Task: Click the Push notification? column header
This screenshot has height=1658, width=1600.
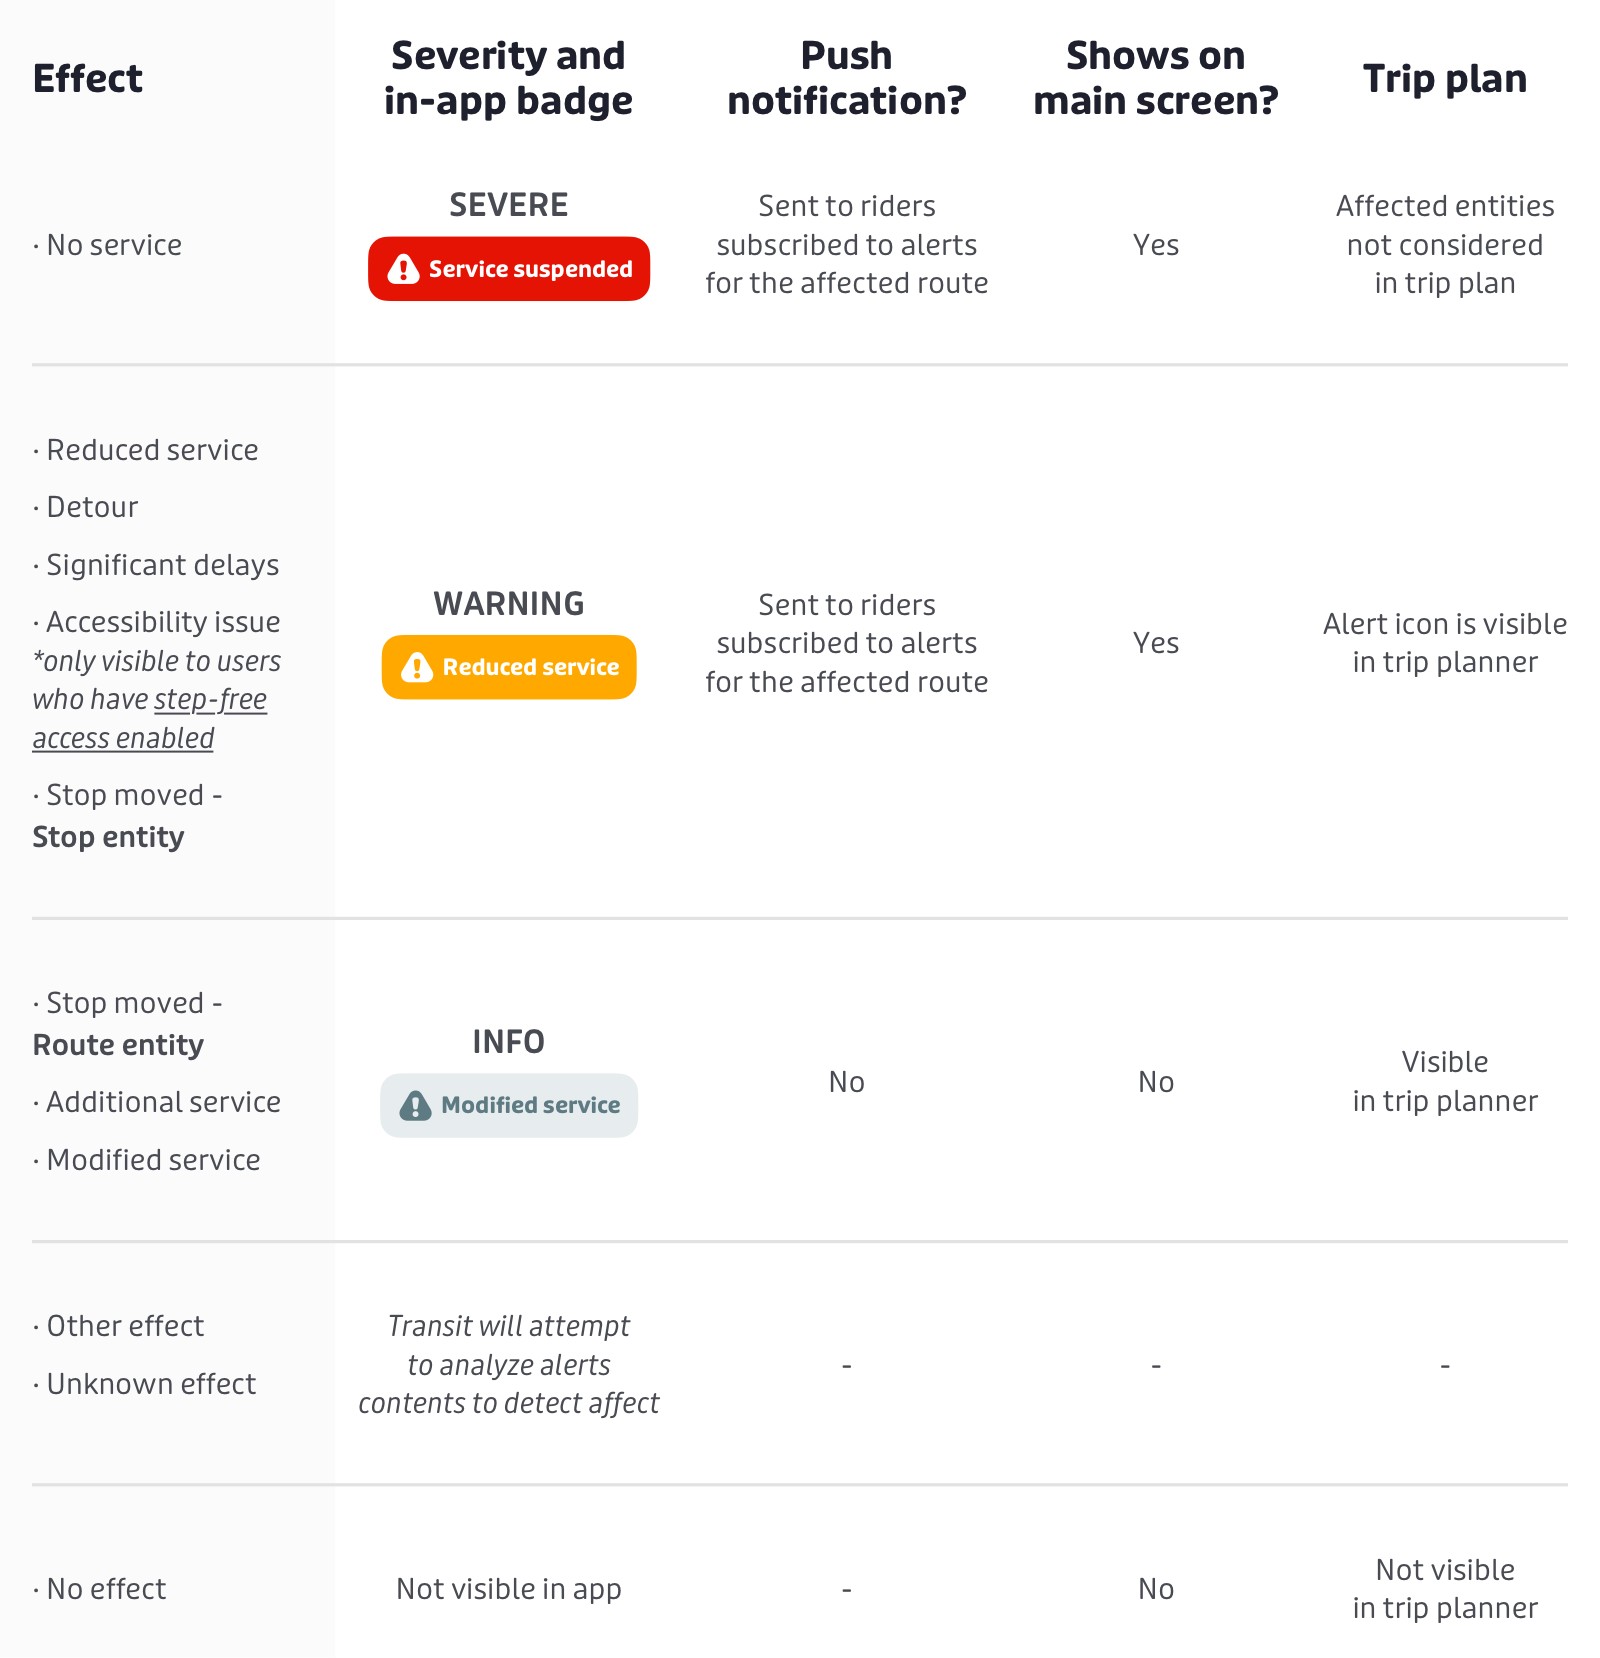Action: pyautogui.click(x=847, y=78)
